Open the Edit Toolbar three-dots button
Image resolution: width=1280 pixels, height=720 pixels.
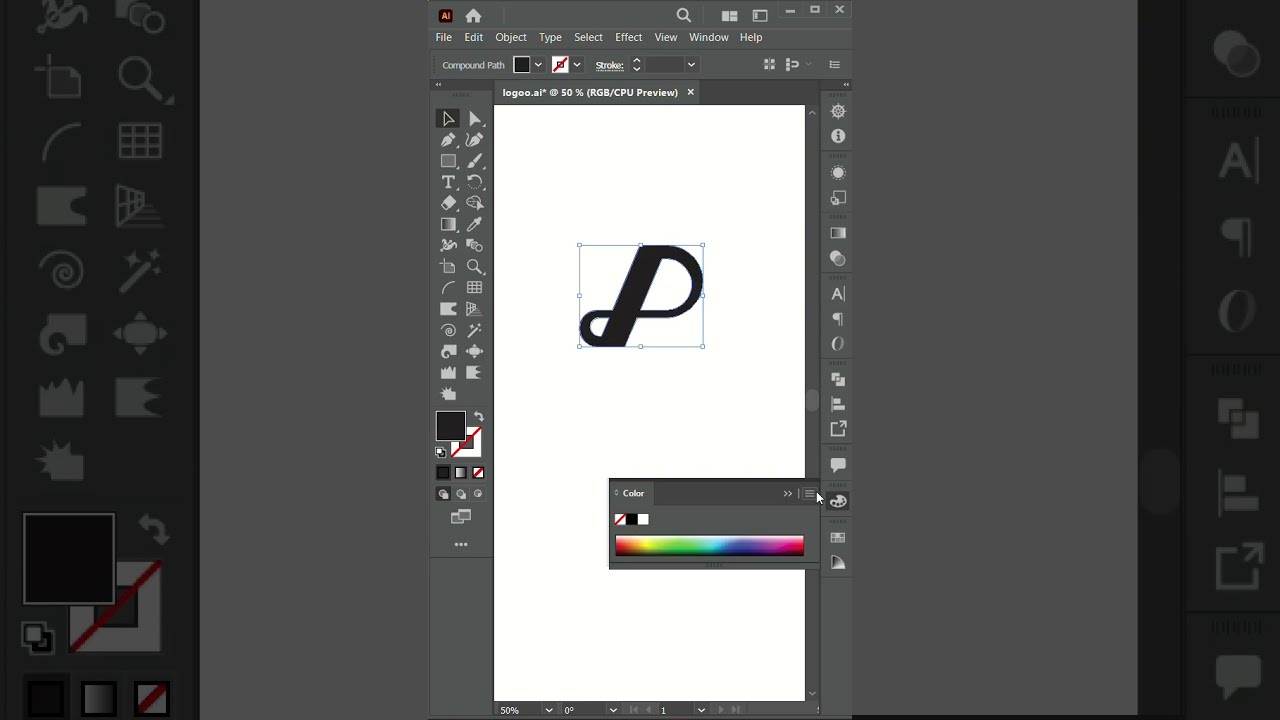pos(461,545)
